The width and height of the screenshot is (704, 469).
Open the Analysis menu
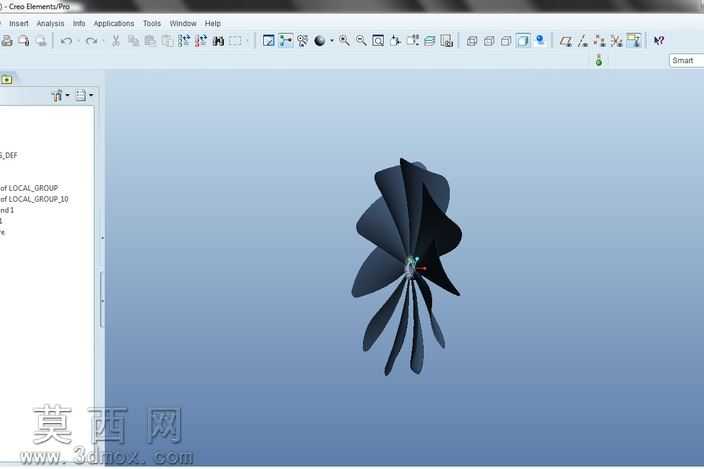pyautogui.click(x=50, y=23)
